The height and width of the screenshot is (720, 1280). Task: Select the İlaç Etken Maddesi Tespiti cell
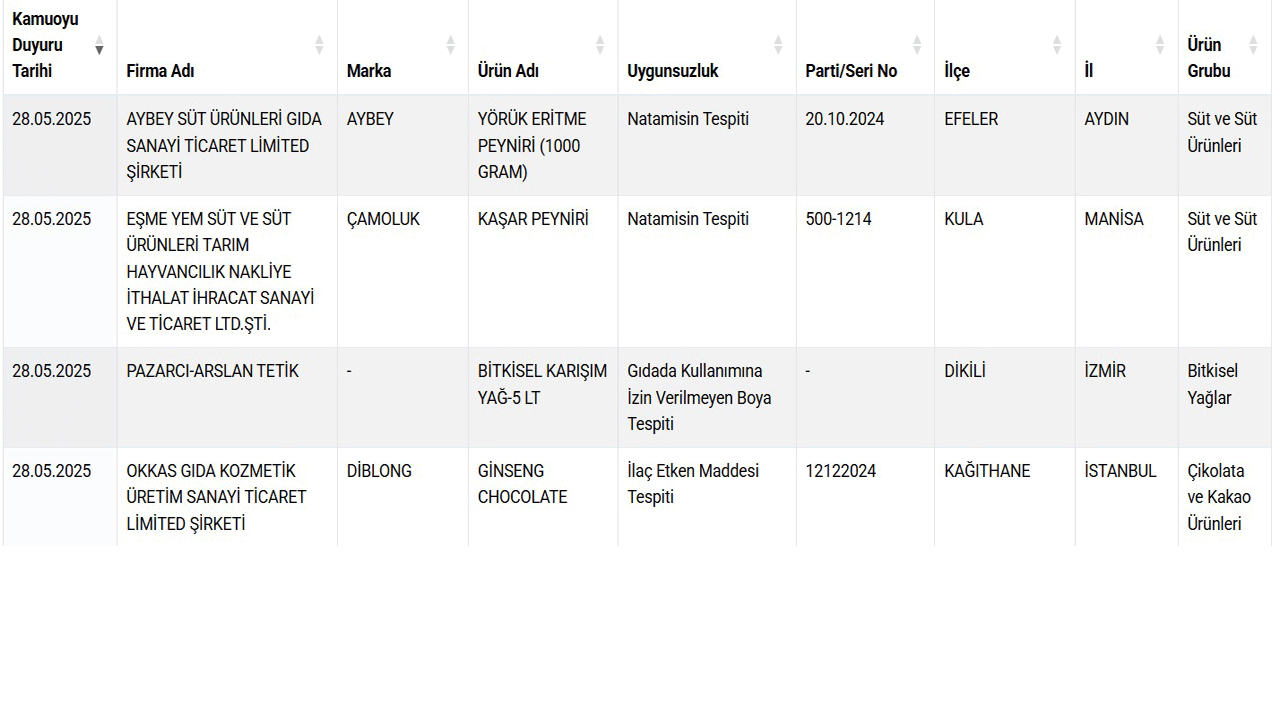click(693, 484)
